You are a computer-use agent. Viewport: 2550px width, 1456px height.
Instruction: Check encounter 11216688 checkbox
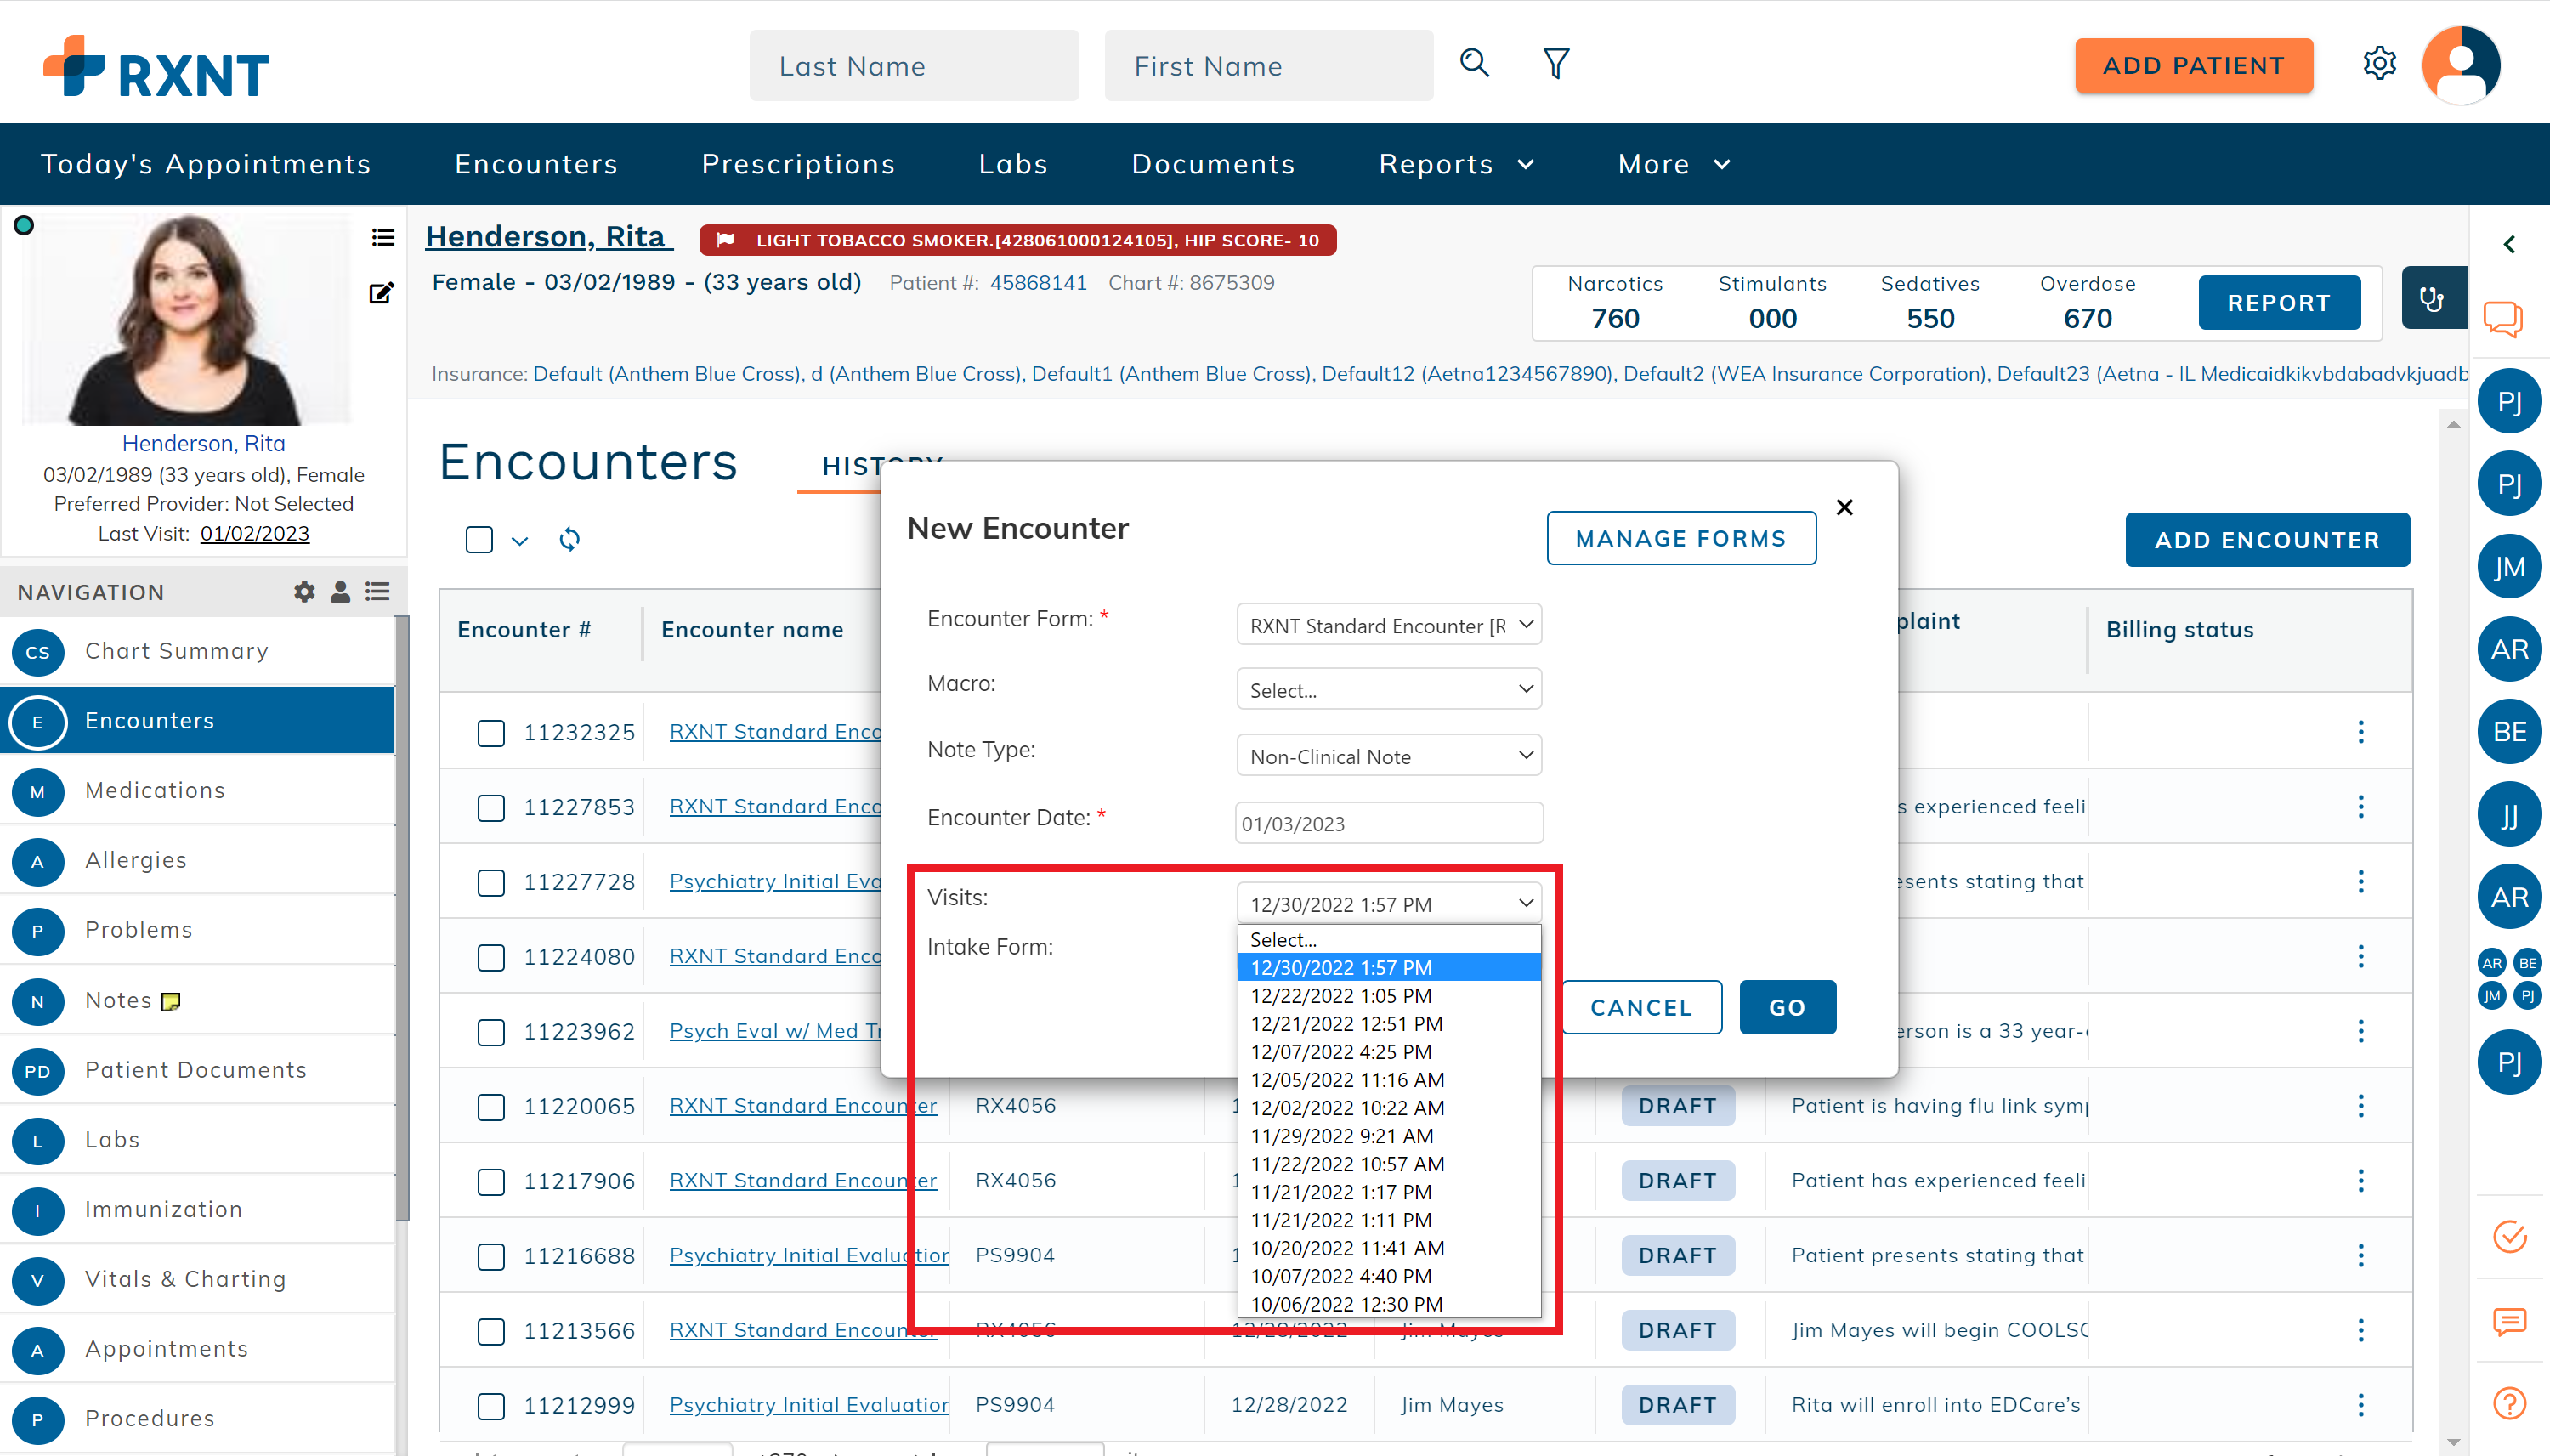pos(491,1257)
